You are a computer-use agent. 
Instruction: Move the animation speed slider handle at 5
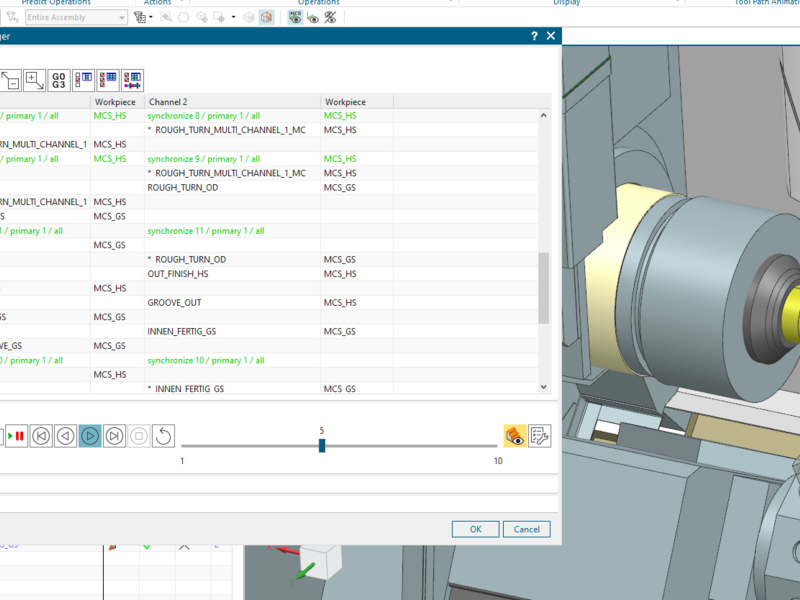322,445
